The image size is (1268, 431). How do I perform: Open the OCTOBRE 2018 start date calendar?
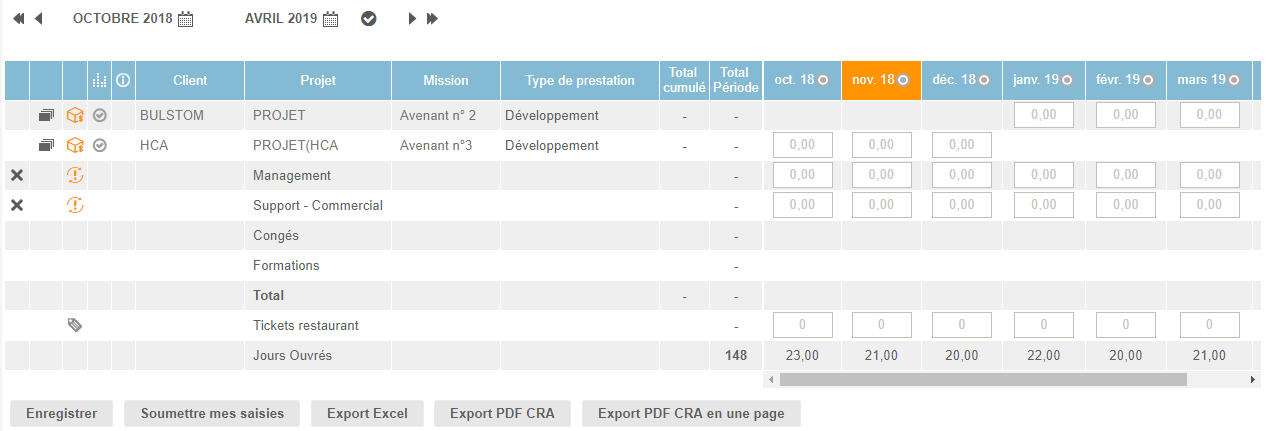(x=185, y=19)
